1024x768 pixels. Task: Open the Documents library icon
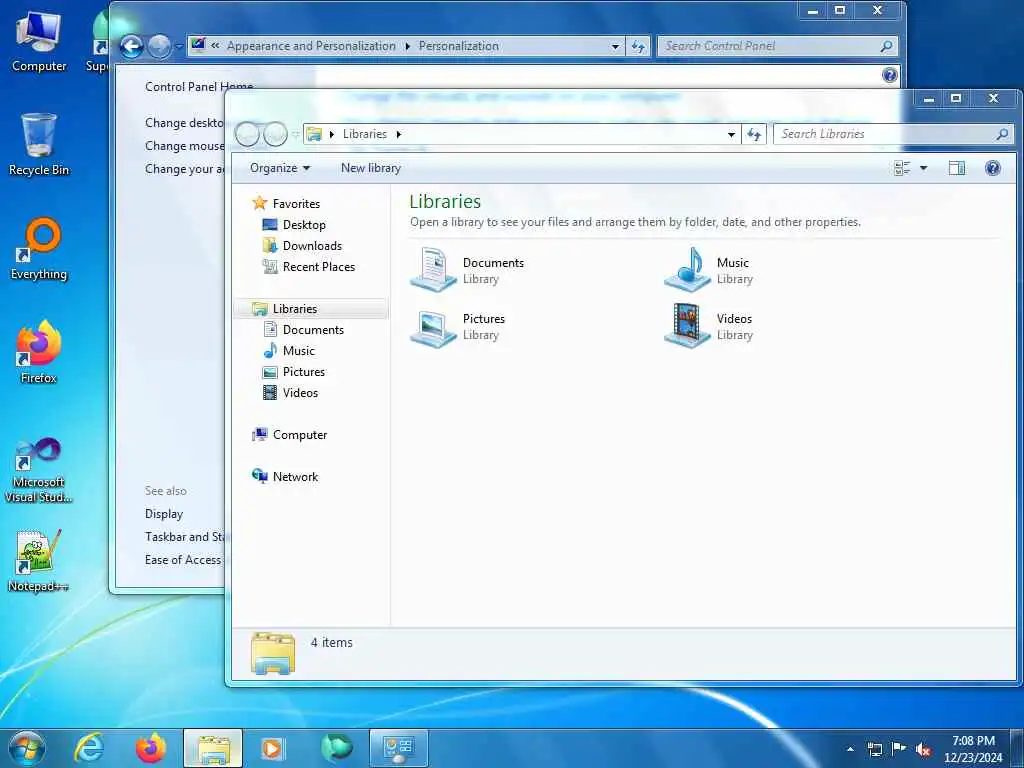click(433, 269)
